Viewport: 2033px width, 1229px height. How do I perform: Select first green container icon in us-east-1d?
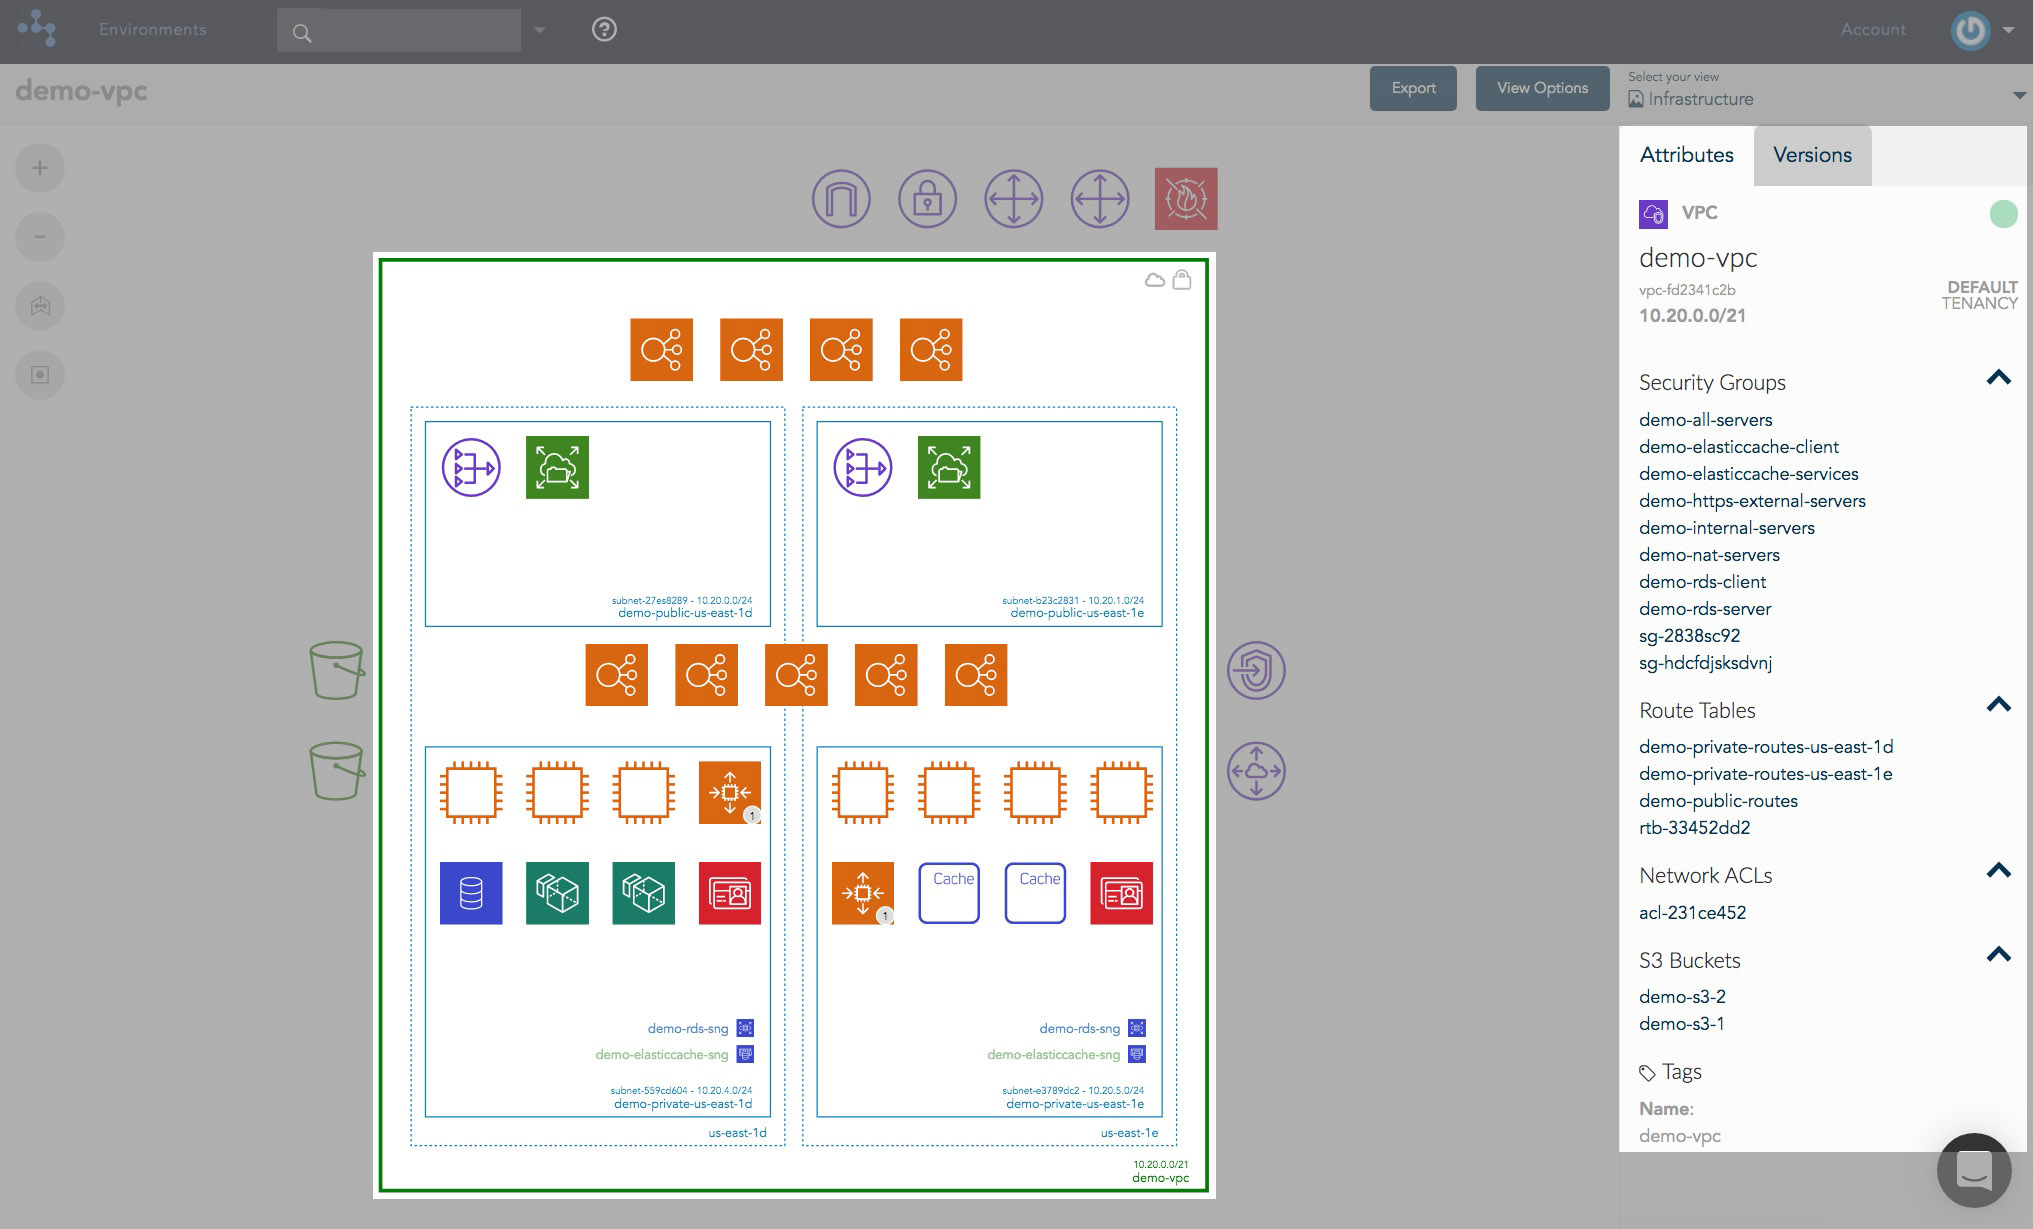557,893
